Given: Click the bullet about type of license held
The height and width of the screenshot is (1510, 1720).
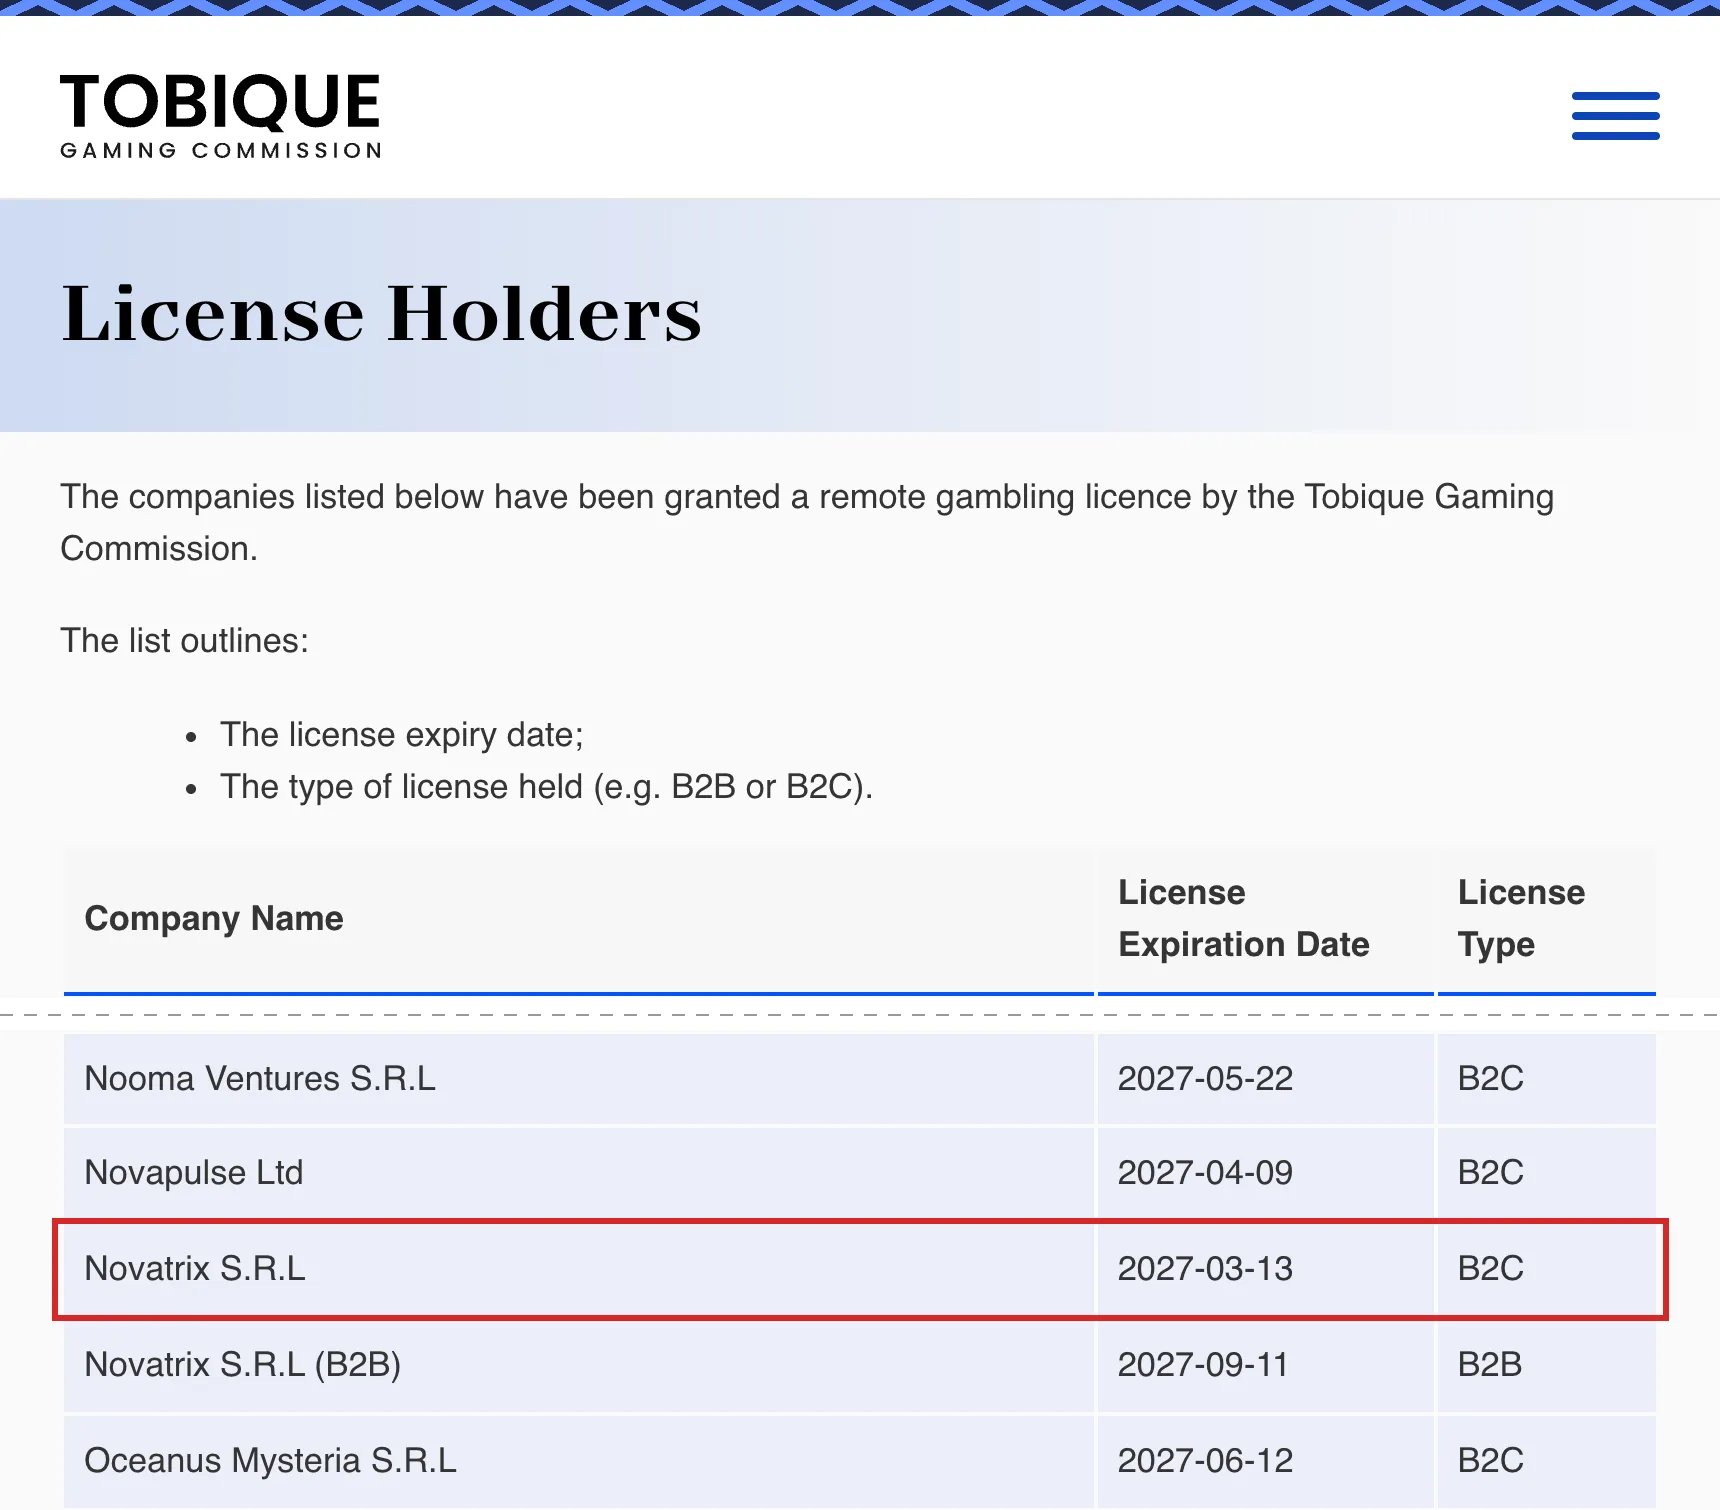Looking at the screenshot, I should [x=547, y=787].
